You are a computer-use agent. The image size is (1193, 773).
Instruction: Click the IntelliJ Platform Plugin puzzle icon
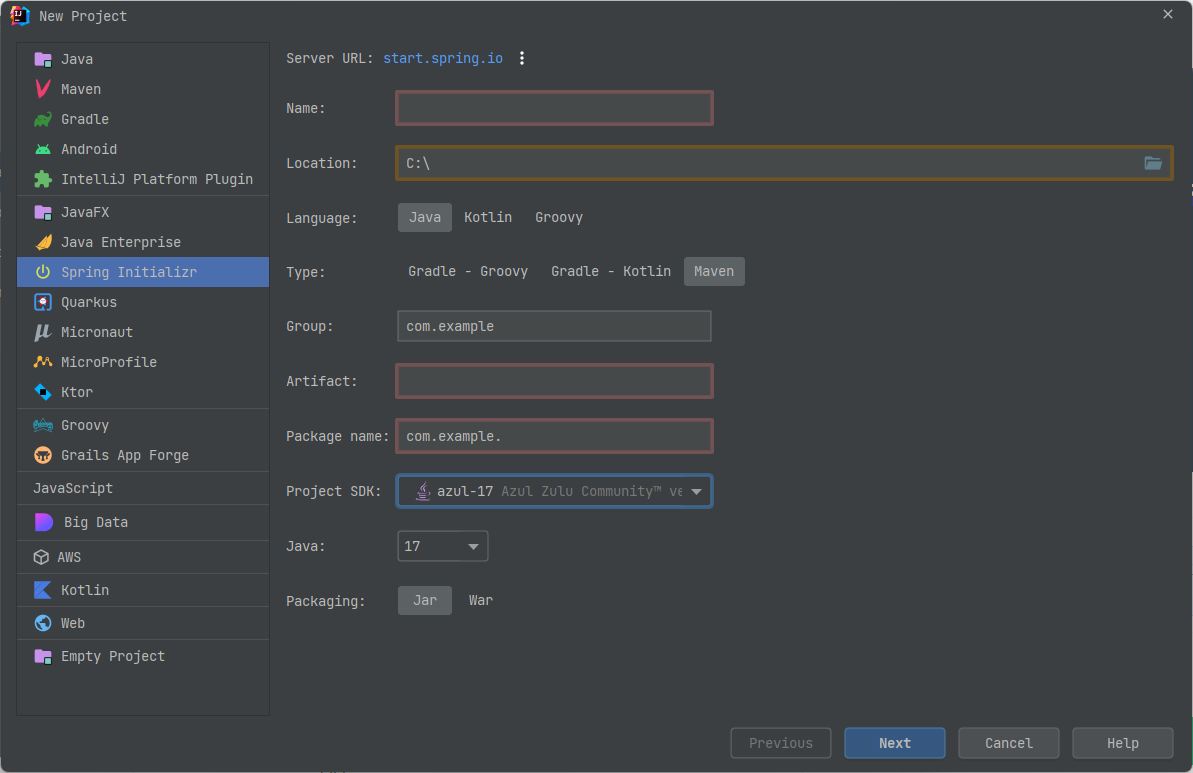[x=43, y=180]
